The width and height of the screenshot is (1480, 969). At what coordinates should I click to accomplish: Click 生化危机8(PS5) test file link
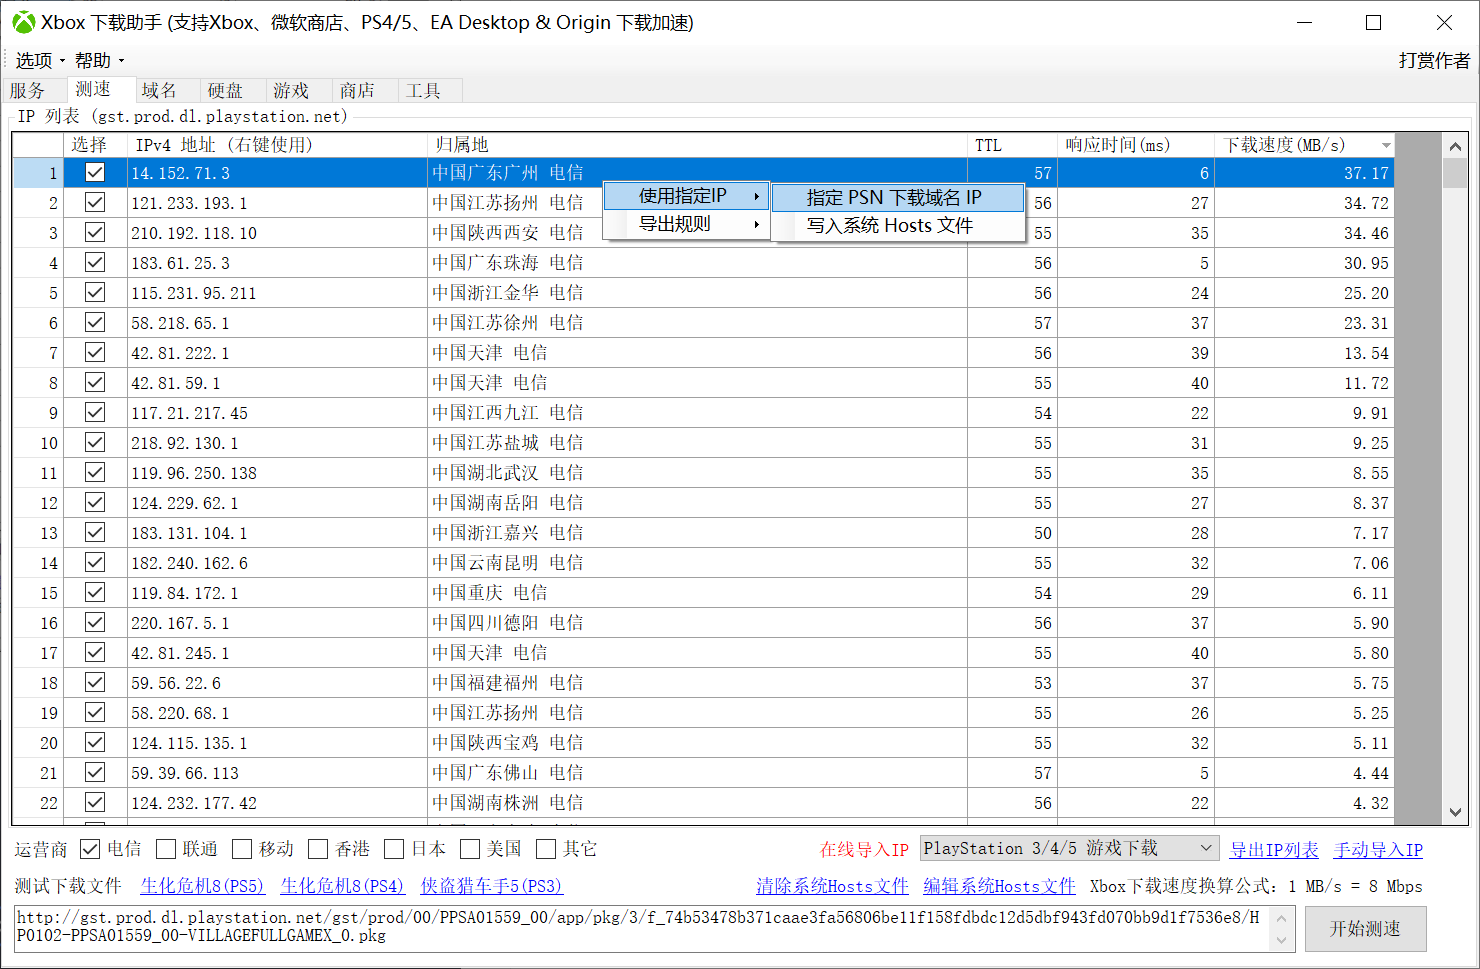point(203,886)
